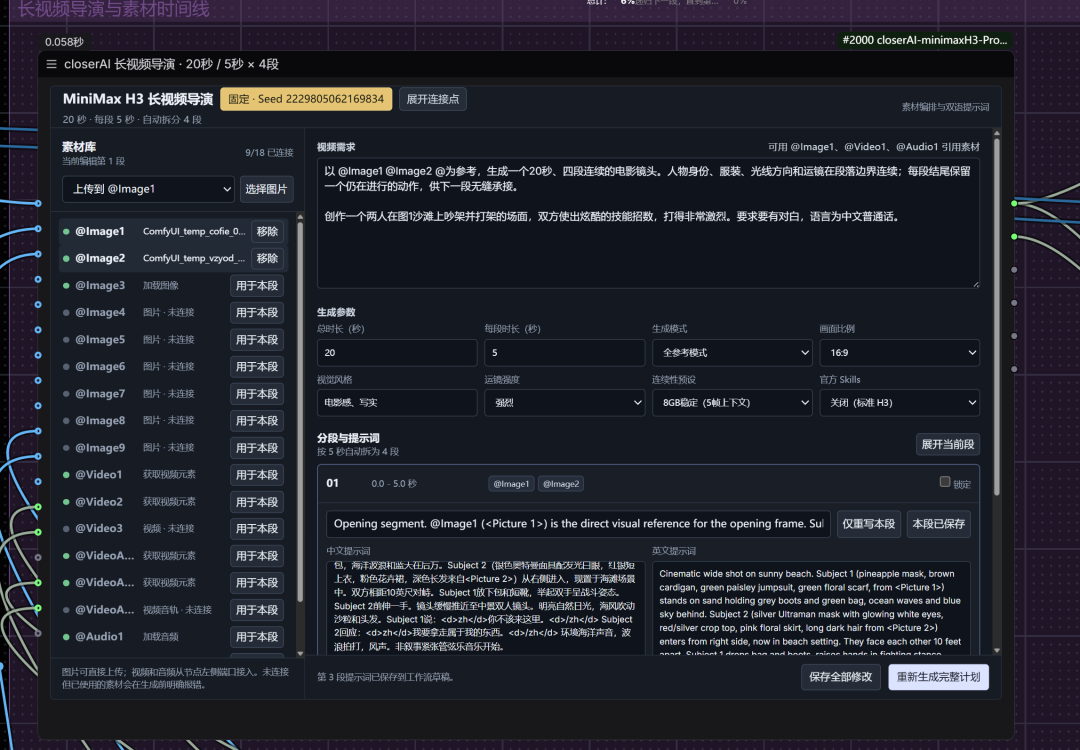
Task: Click 用于本段 for @Video2
Action: pos(257,502)
